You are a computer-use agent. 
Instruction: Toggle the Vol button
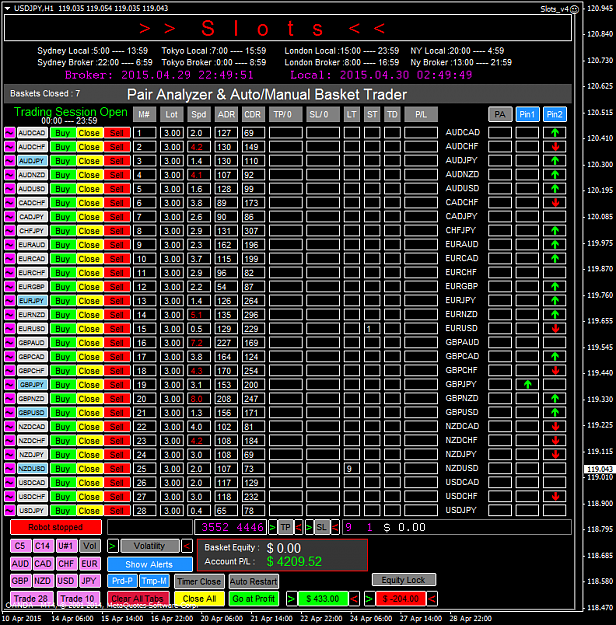[x=90, y=546]
